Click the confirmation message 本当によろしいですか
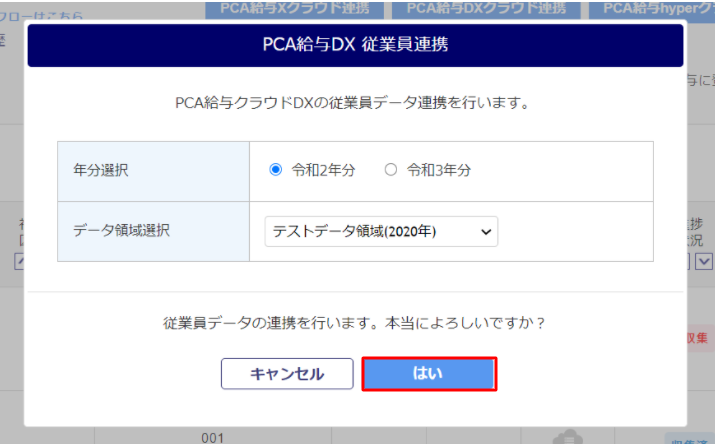The width and height of the screenshot is (715, 444). pos(465,323)
